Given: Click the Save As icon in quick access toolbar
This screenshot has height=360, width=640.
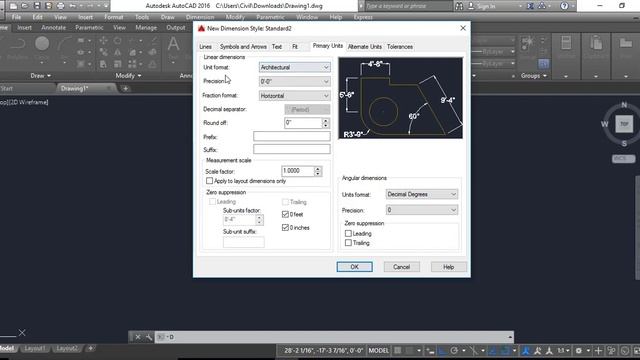Looking at the screenshot, I should 49,6.
